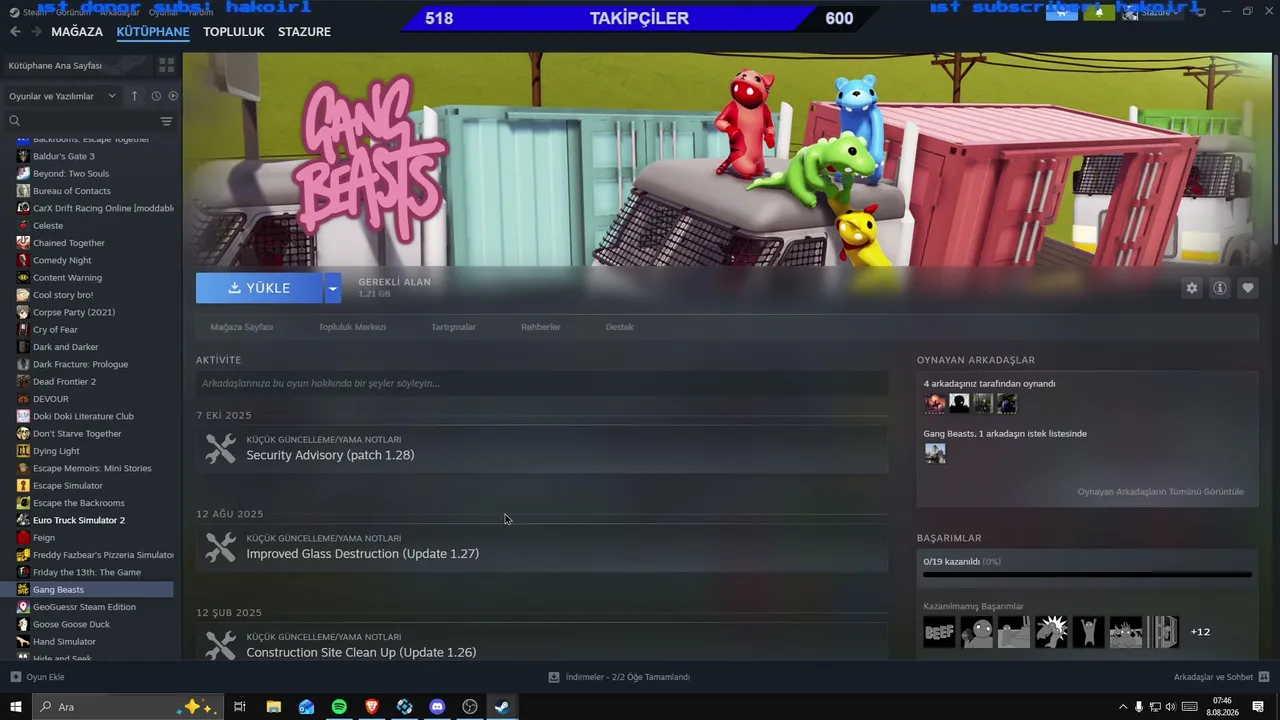Open the Arkadaşlar menu

120,12
